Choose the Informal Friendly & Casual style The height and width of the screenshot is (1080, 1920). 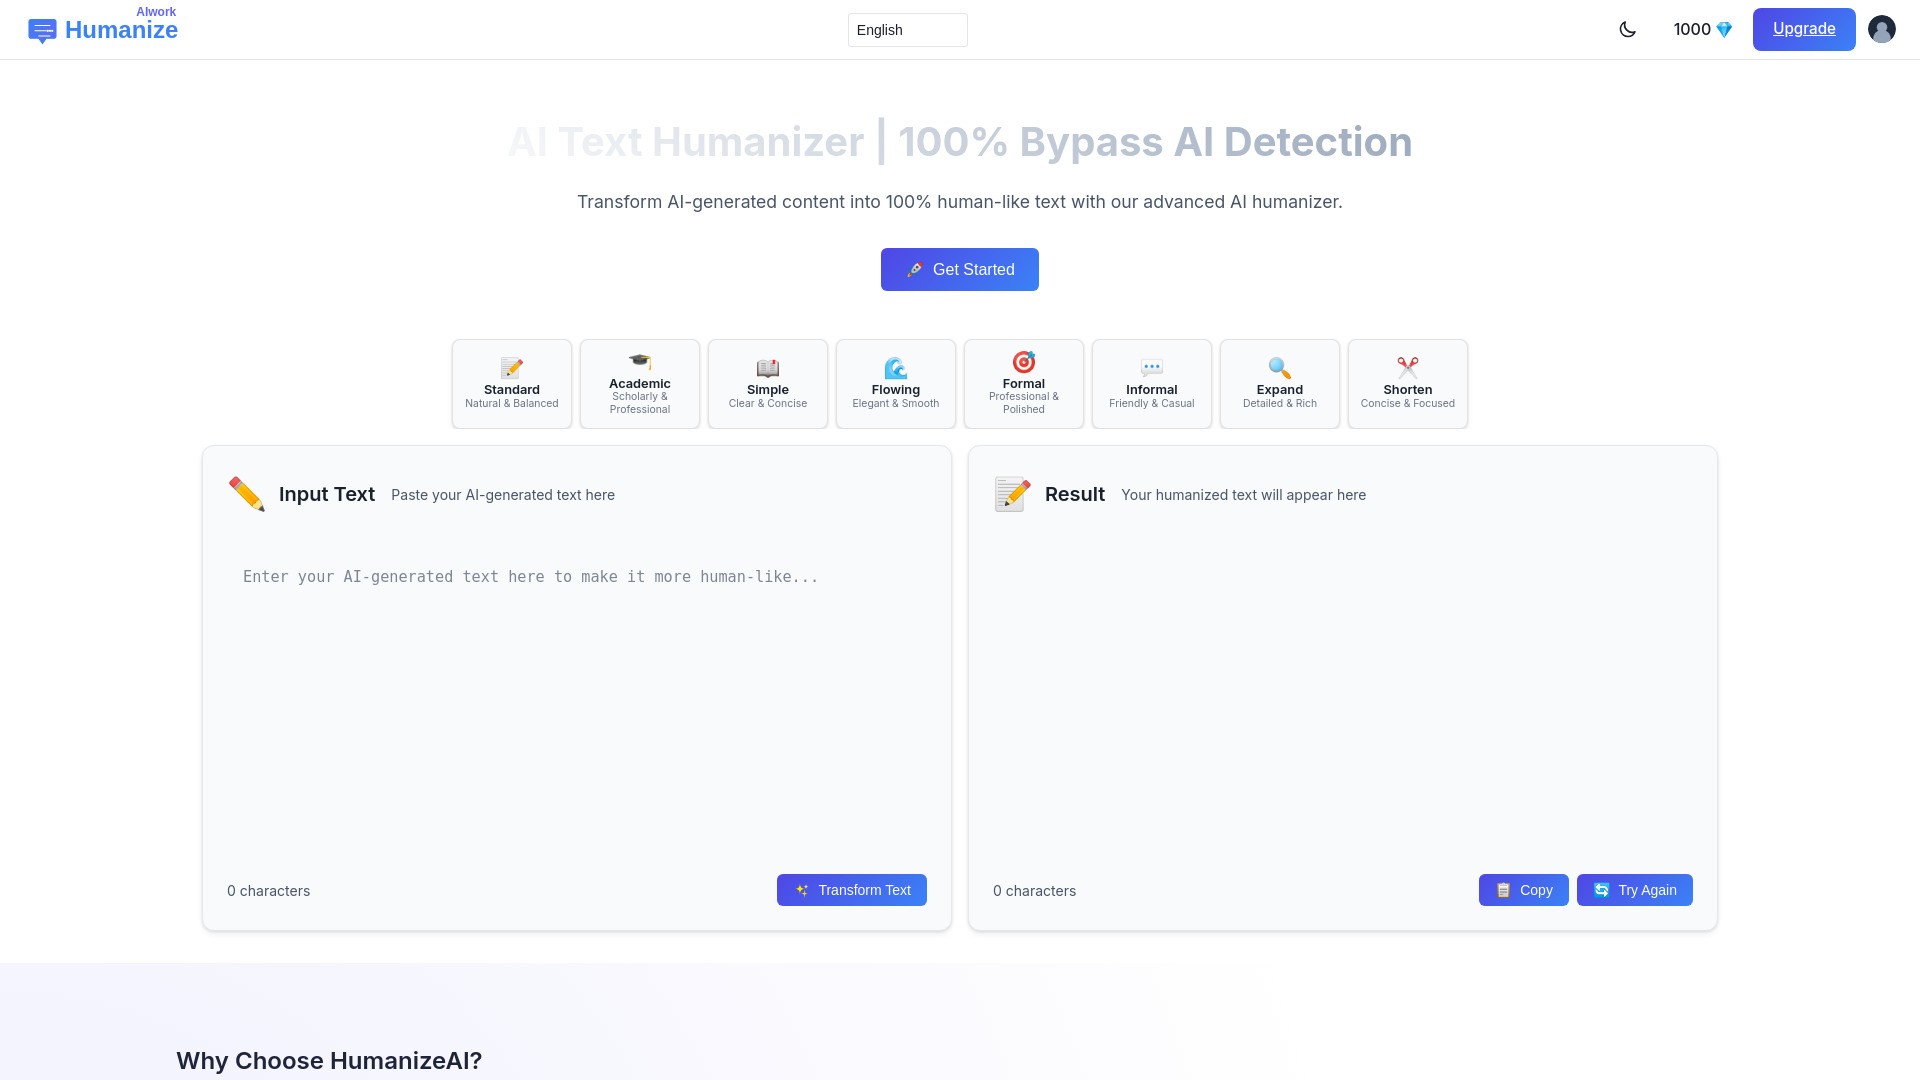pyautogui.click(x=1151, y=384)
